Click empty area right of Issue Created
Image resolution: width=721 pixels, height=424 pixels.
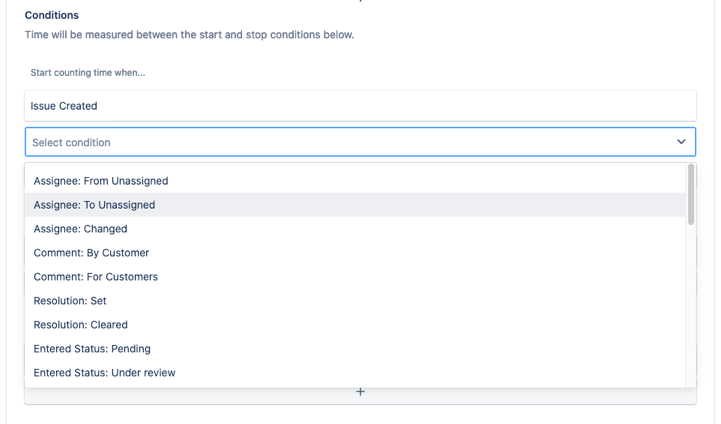point(400,106)
